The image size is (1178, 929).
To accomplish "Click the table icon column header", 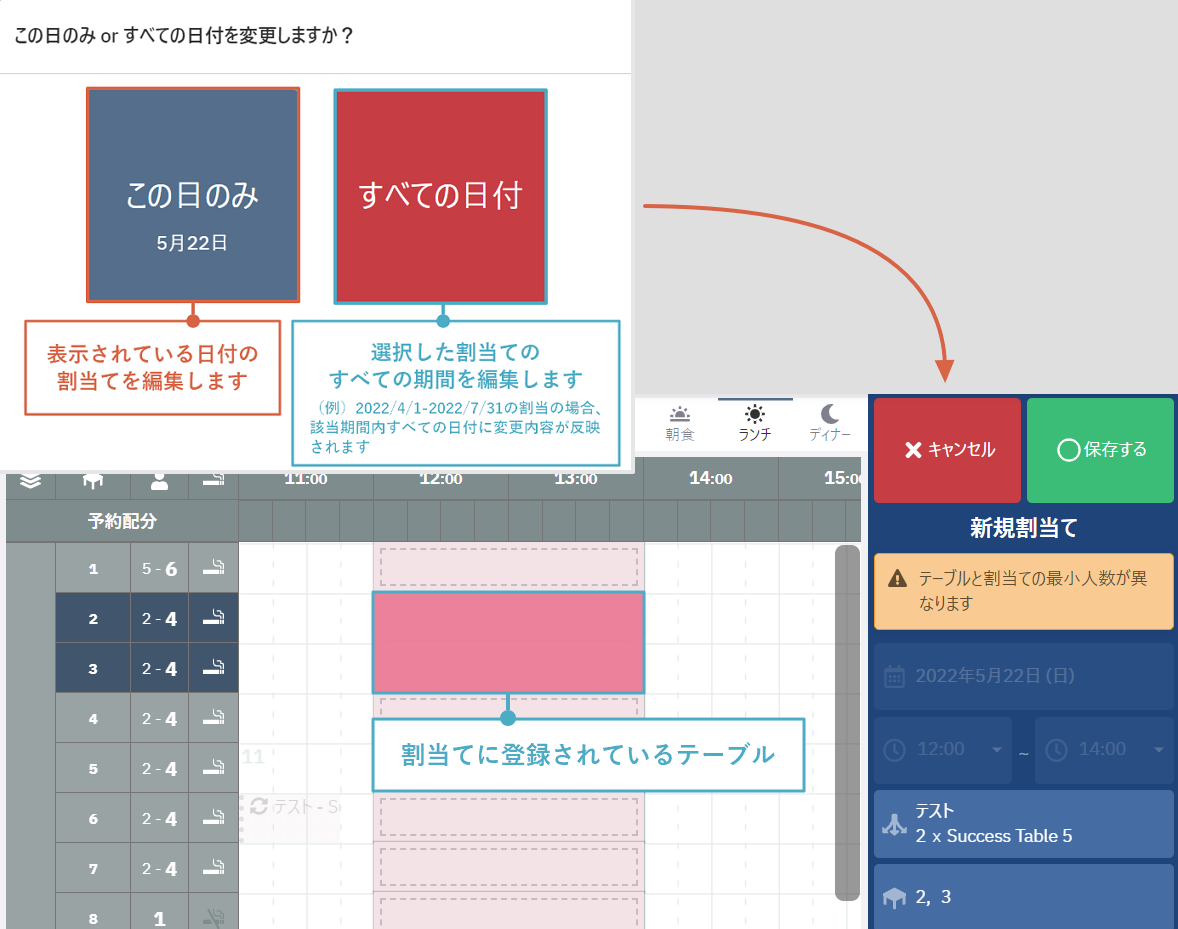I will click(93, 481).
